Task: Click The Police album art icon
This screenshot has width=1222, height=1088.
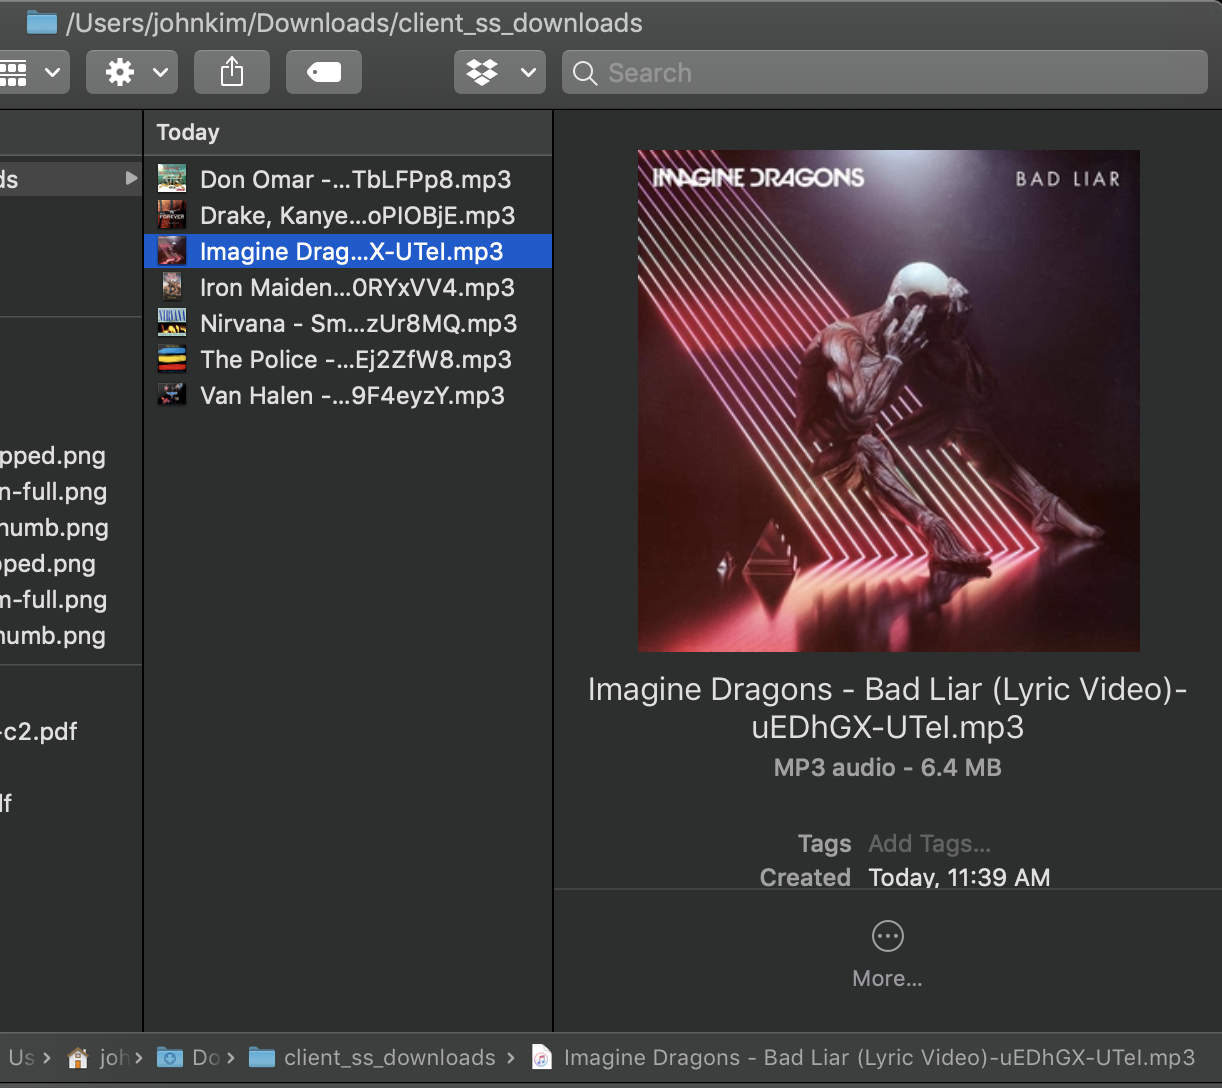Action: click(172, 359)
